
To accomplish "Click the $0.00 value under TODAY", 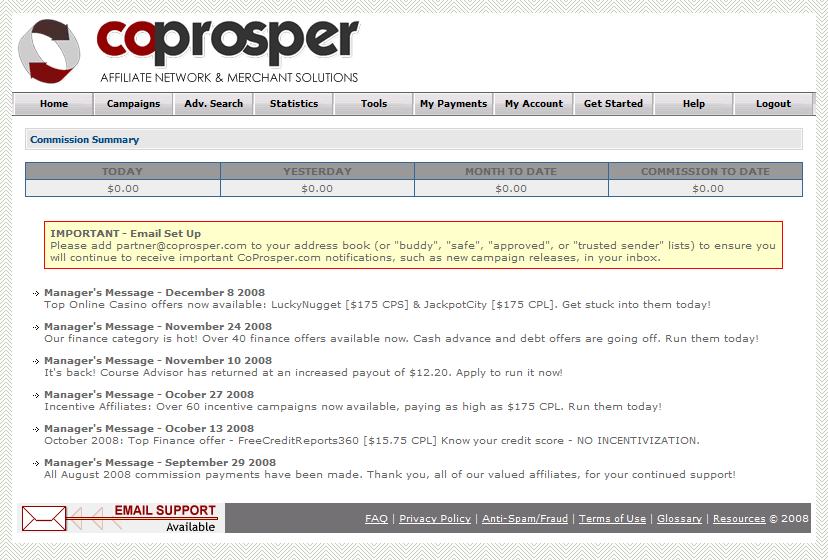I will coord(123,189).
